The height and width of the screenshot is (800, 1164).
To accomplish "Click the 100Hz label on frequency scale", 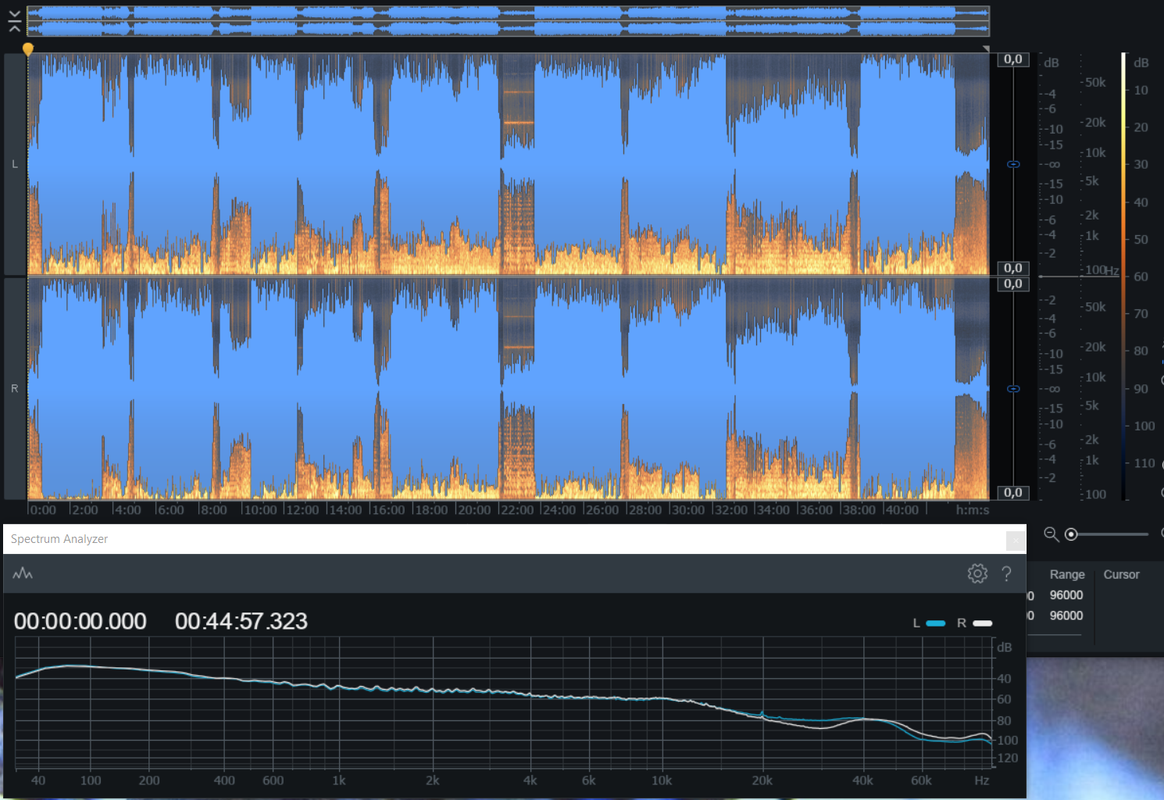I will 1102,271.
